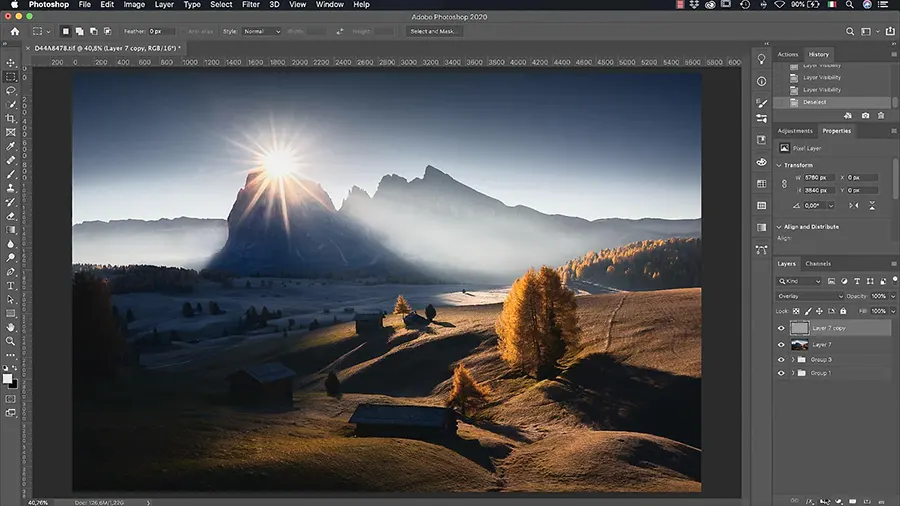The image size is (900, 506).
Task: Click the Select and Mask button
Action: [x=435, y=31]
